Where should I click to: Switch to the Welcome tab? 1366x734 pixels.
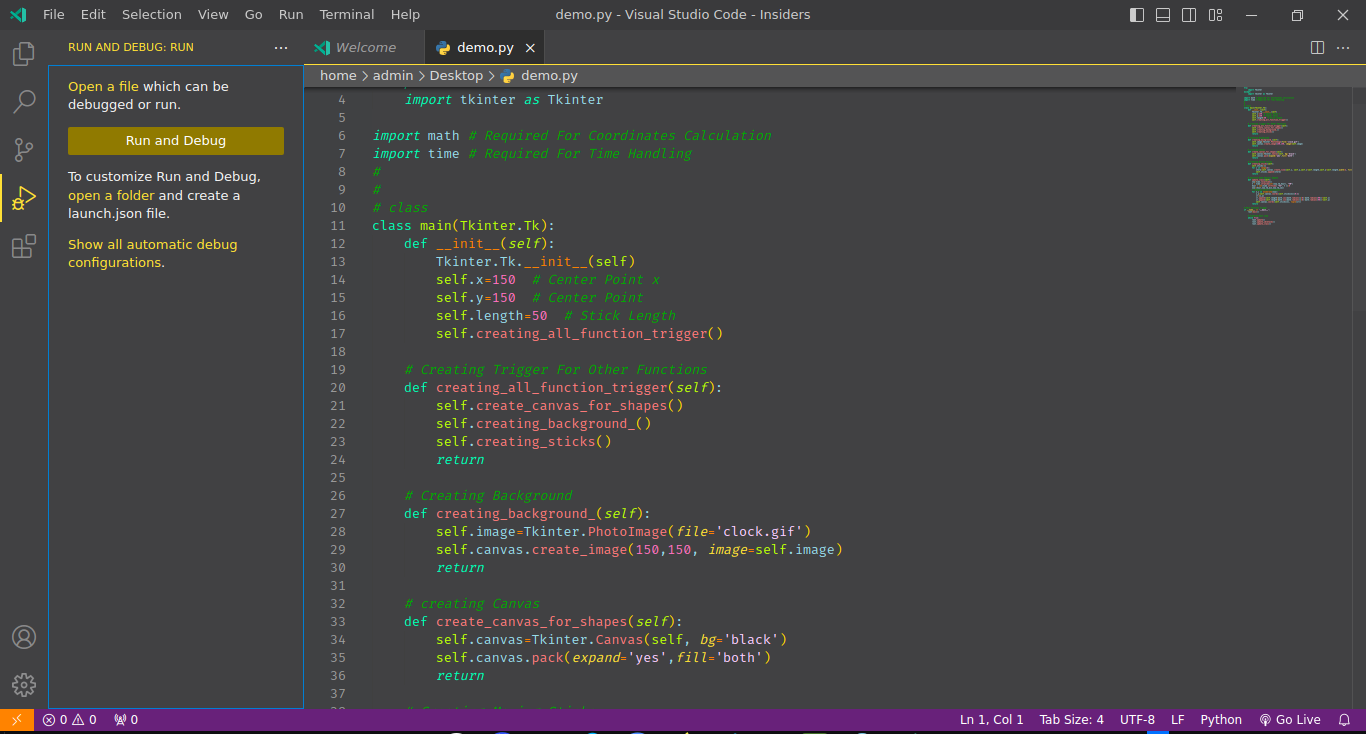tap(364, 47)
